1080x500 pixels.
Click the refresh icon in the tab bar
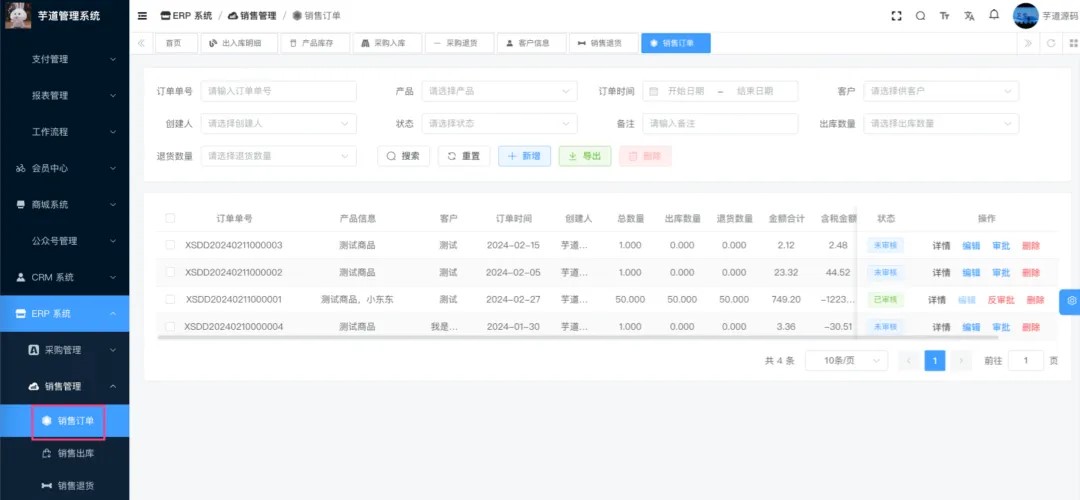(1050, 43)
